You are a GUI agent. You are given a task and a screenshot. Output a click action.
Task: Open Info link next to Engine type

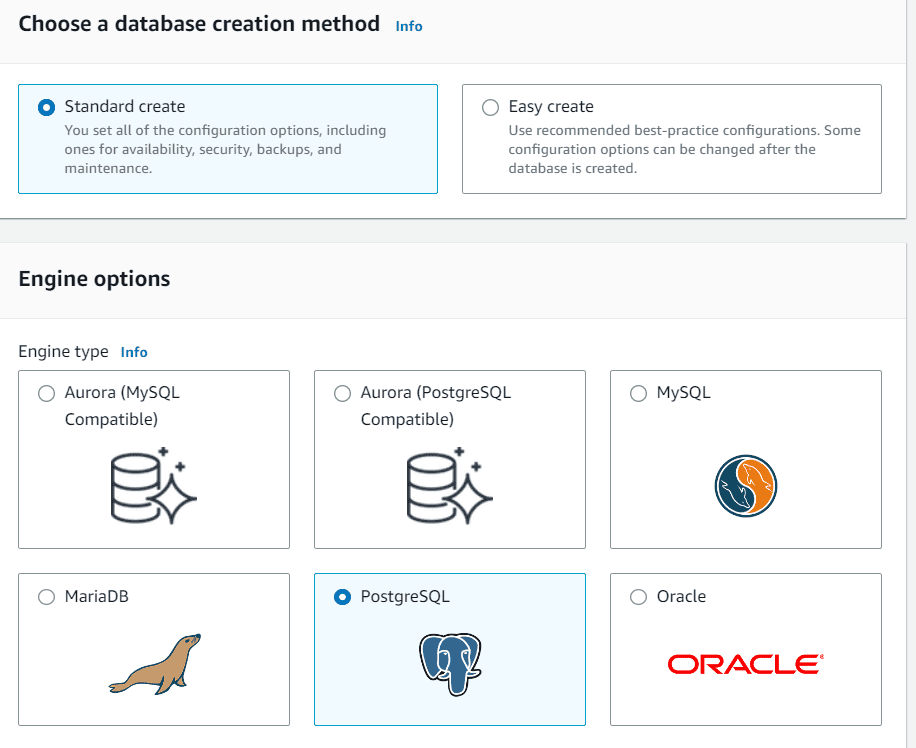(x=134, y=352)
